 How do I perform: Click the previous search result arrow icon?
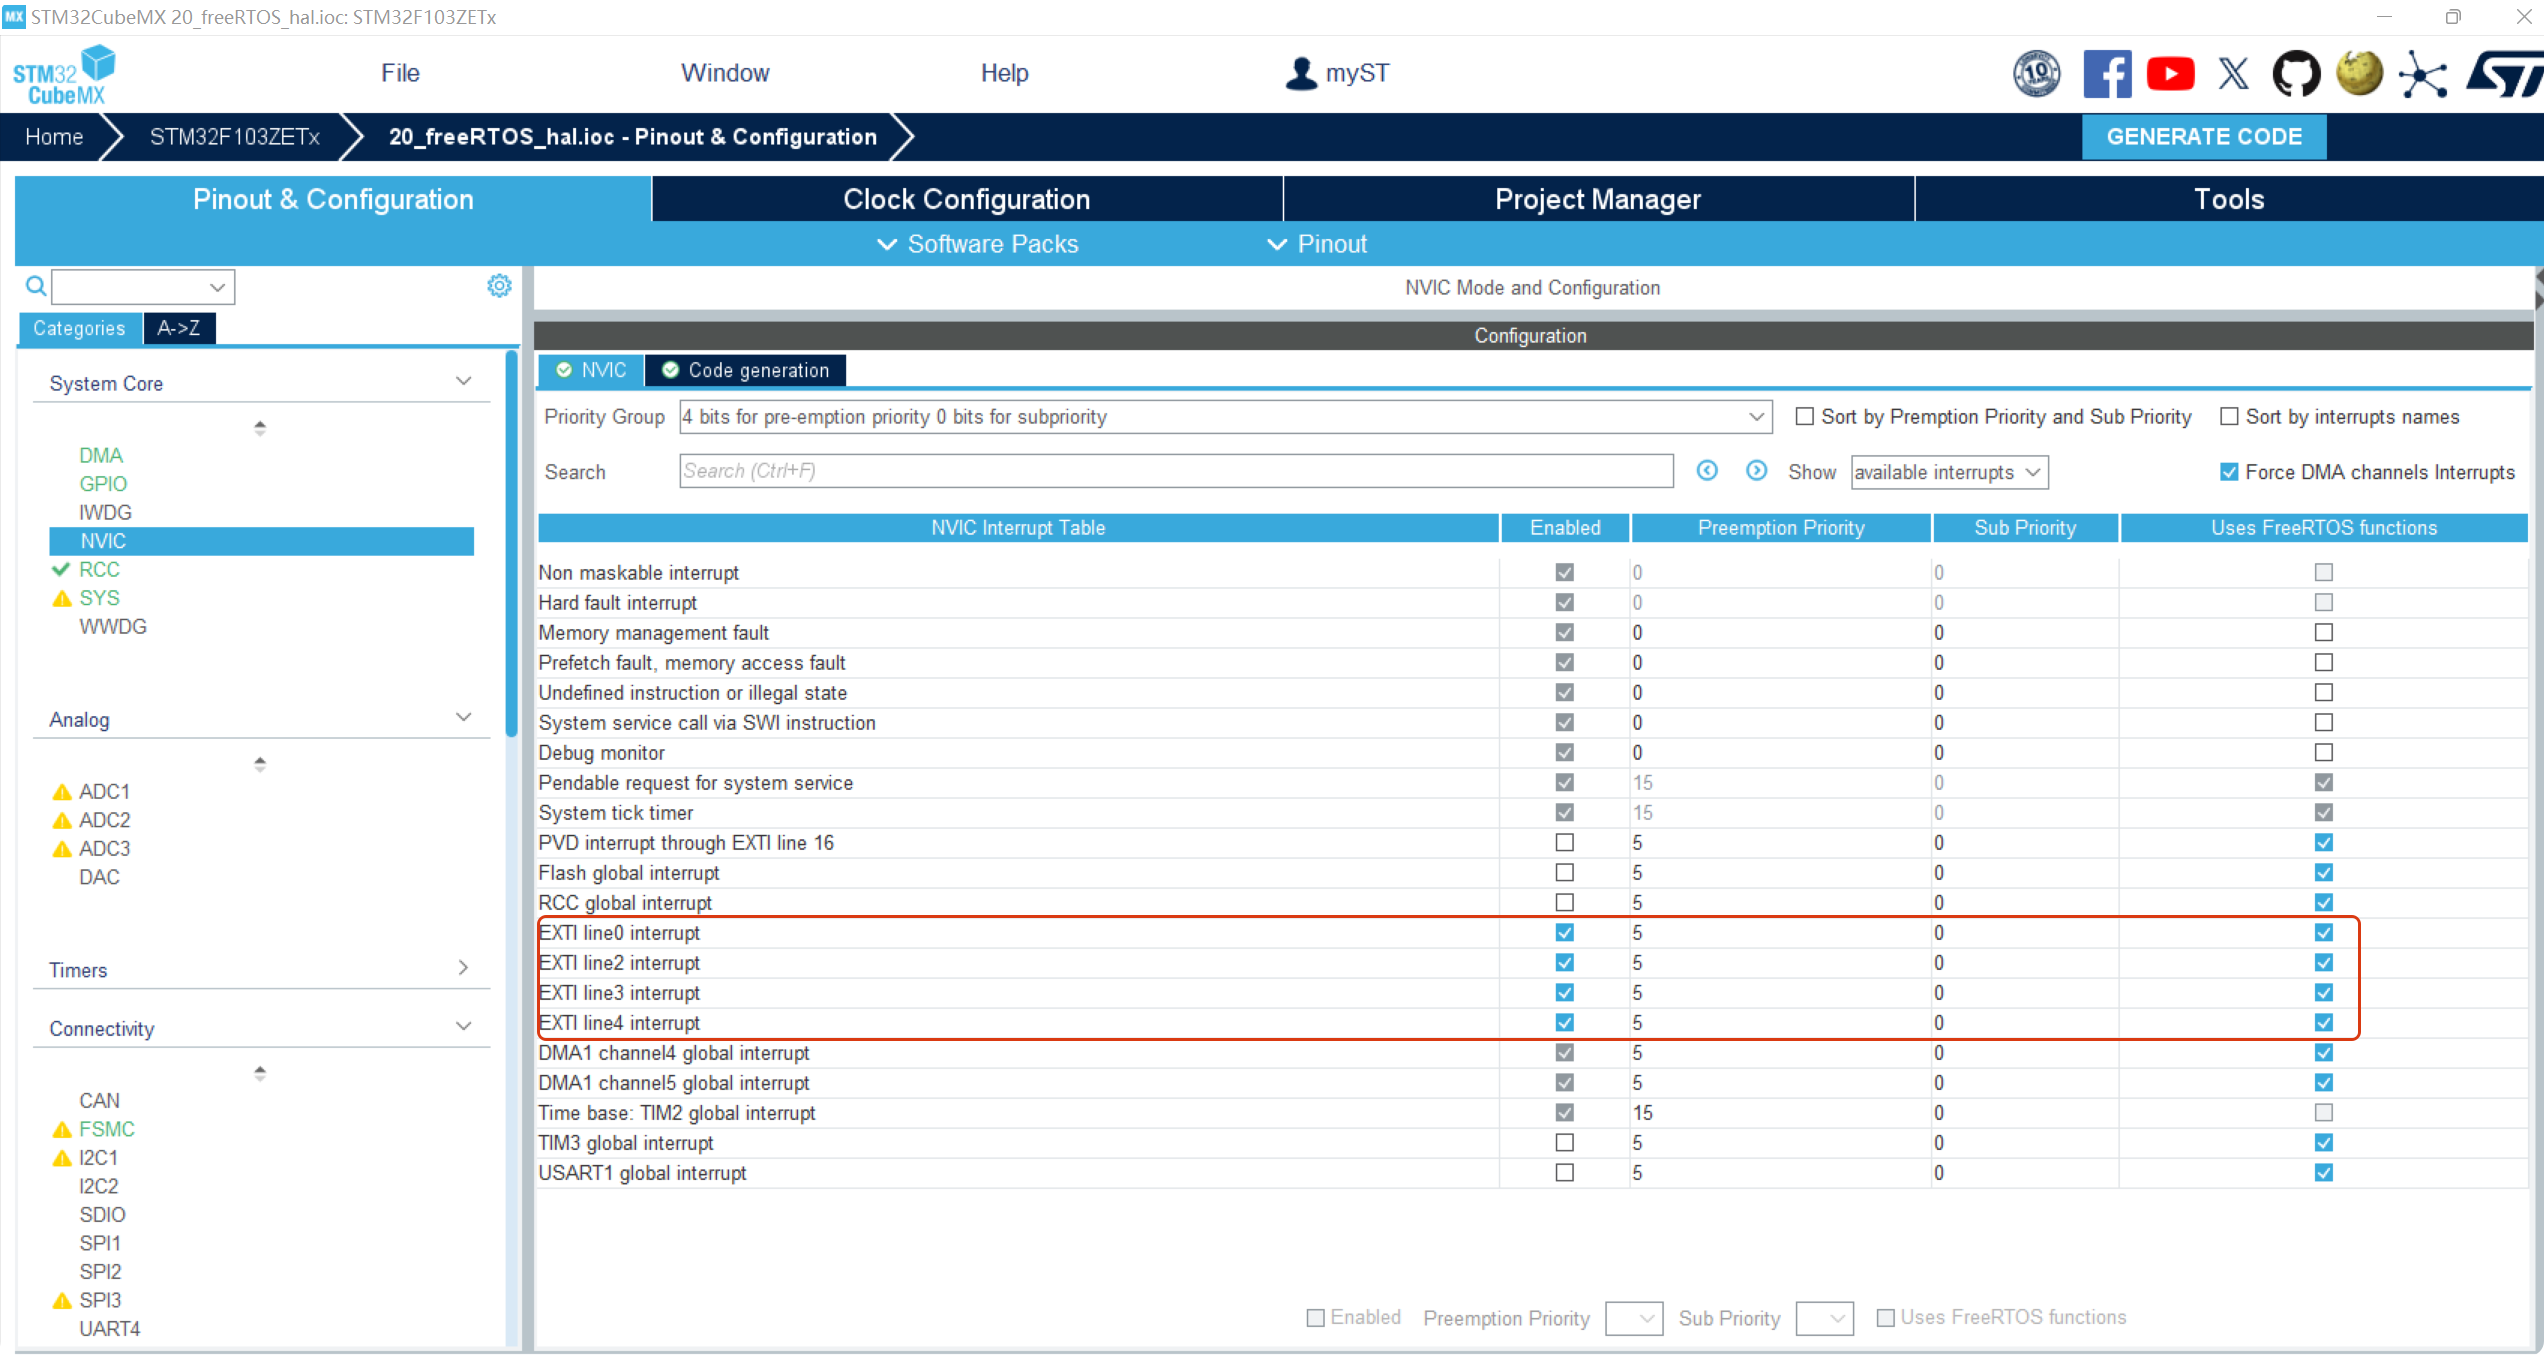coord(1707,471)
